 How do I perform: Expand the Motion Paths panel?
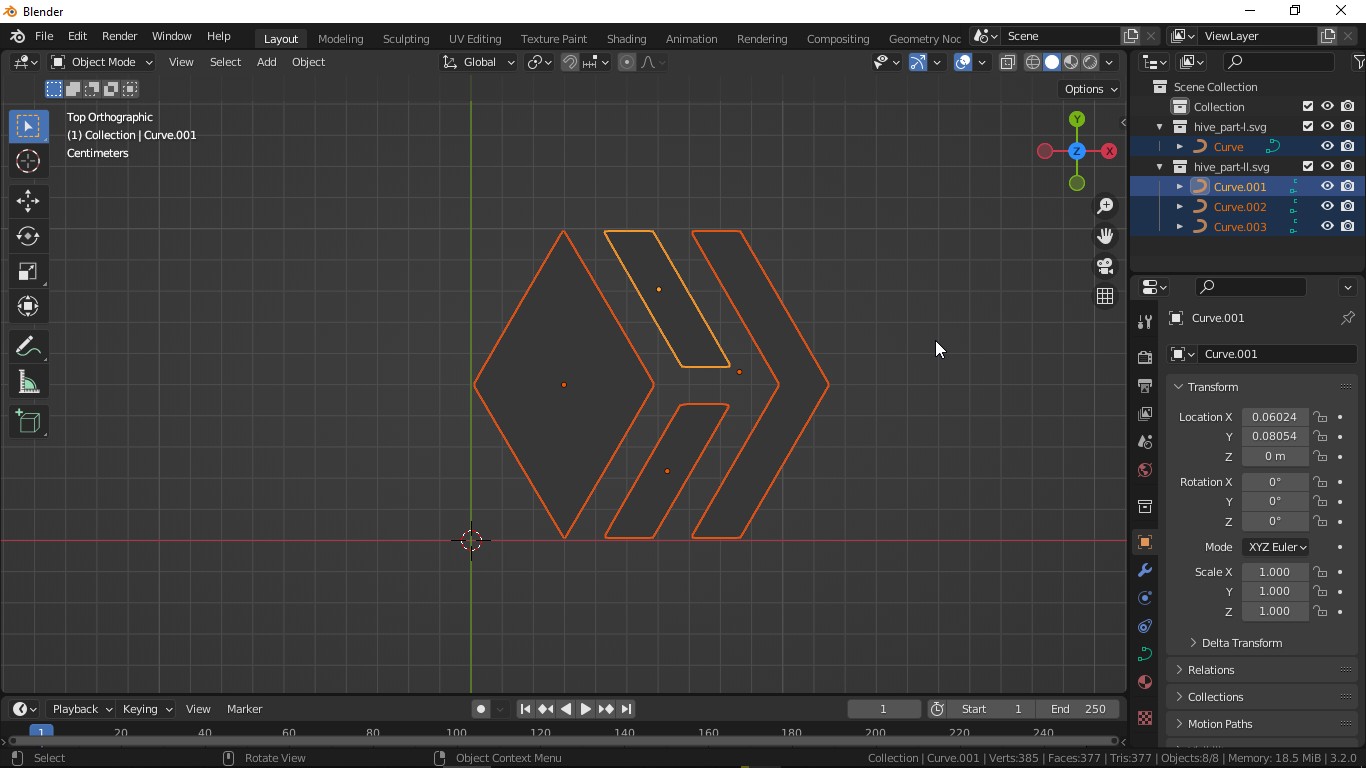pyautogui.click(x=1219, y=724)
